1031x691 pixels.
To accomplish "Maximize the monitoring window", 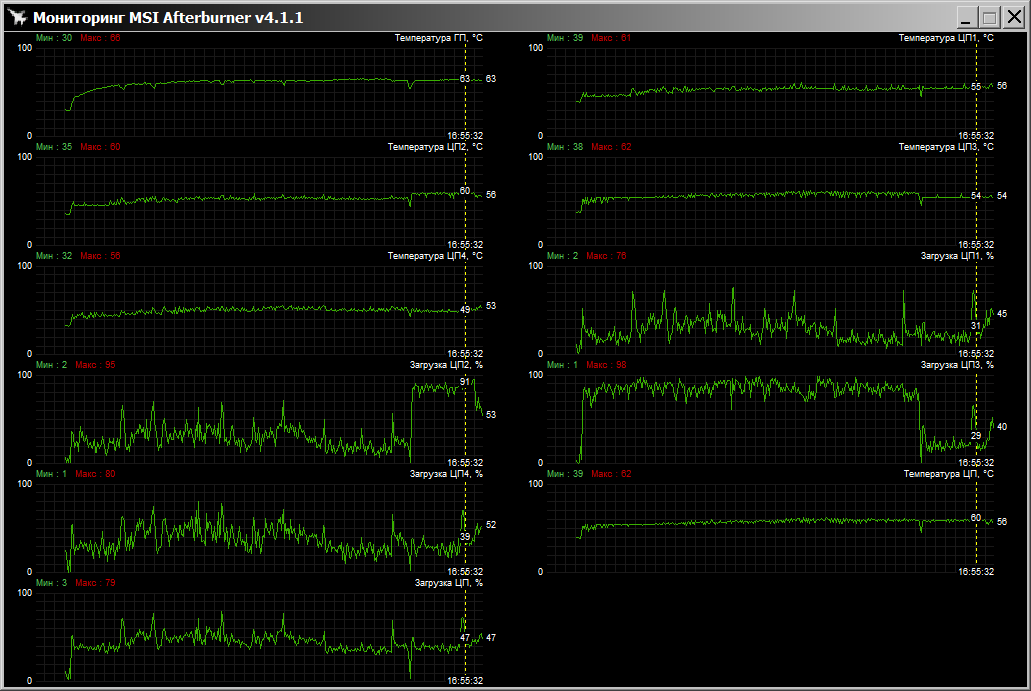I will (x=989, y=17).
